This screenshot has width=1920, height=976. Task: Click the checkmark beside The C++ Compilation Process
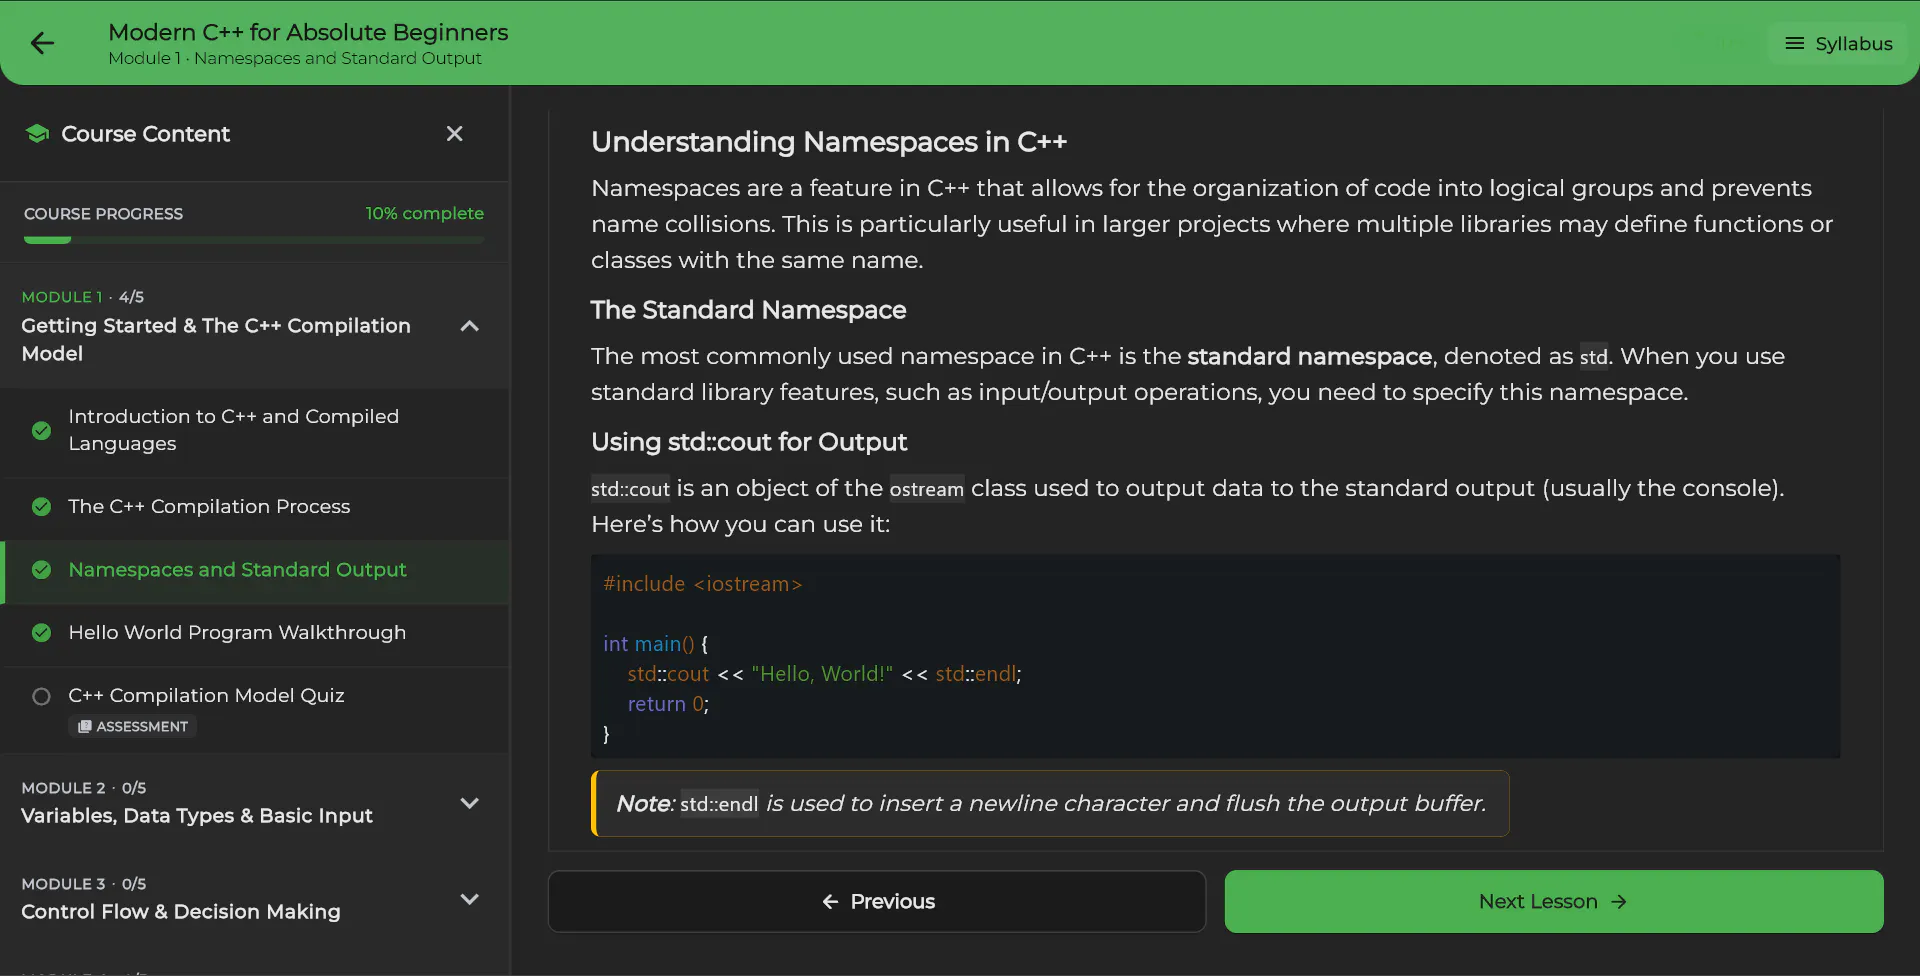[41, 507]
